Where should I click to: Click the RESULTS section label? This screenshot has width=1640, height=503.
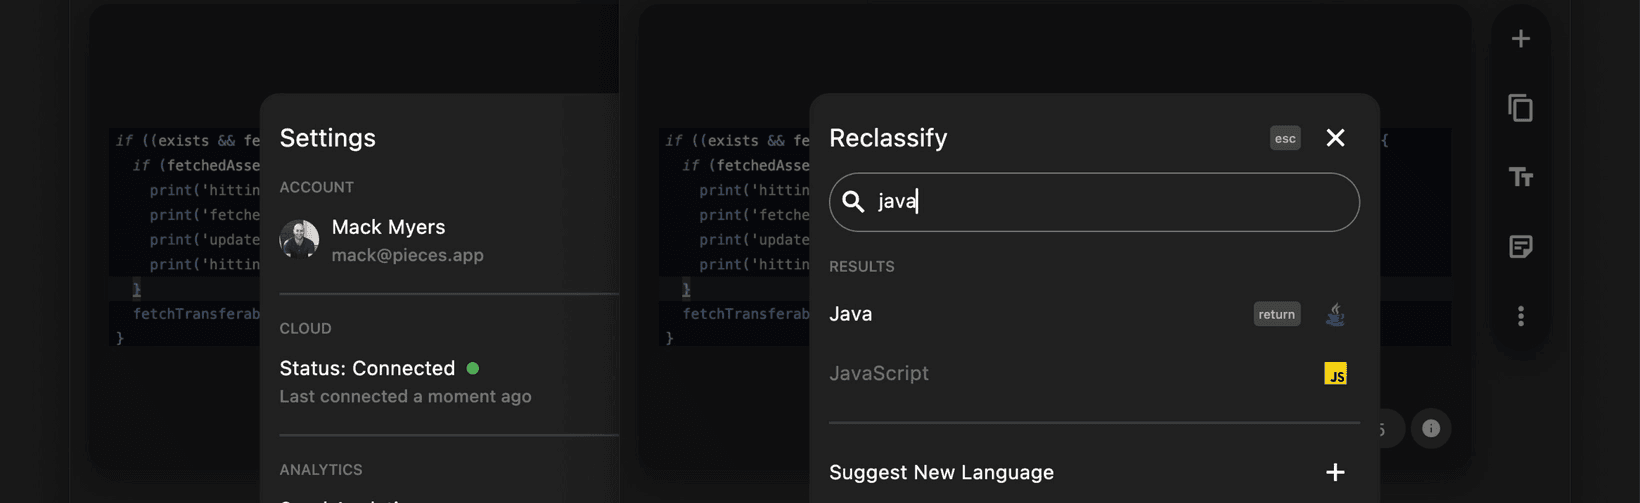pyautogui.click(x=861, y=267)
